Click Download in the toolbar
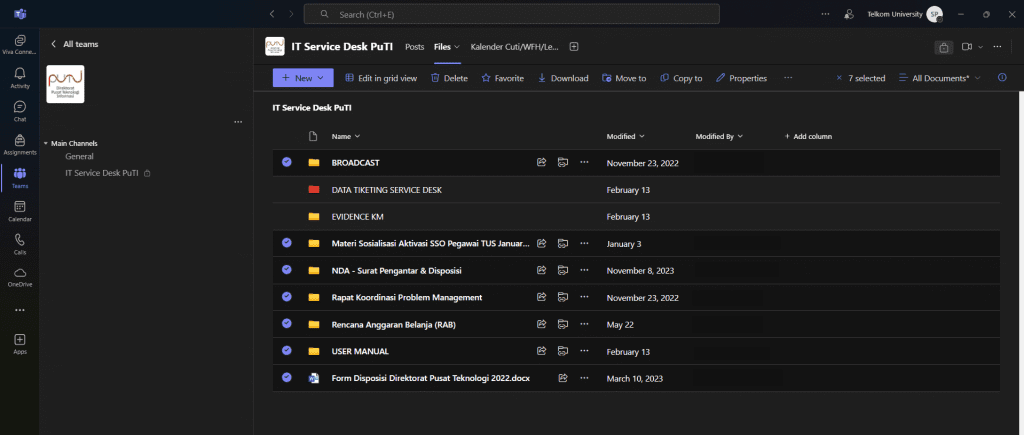The image size is (1024, 435). [563, 78]
